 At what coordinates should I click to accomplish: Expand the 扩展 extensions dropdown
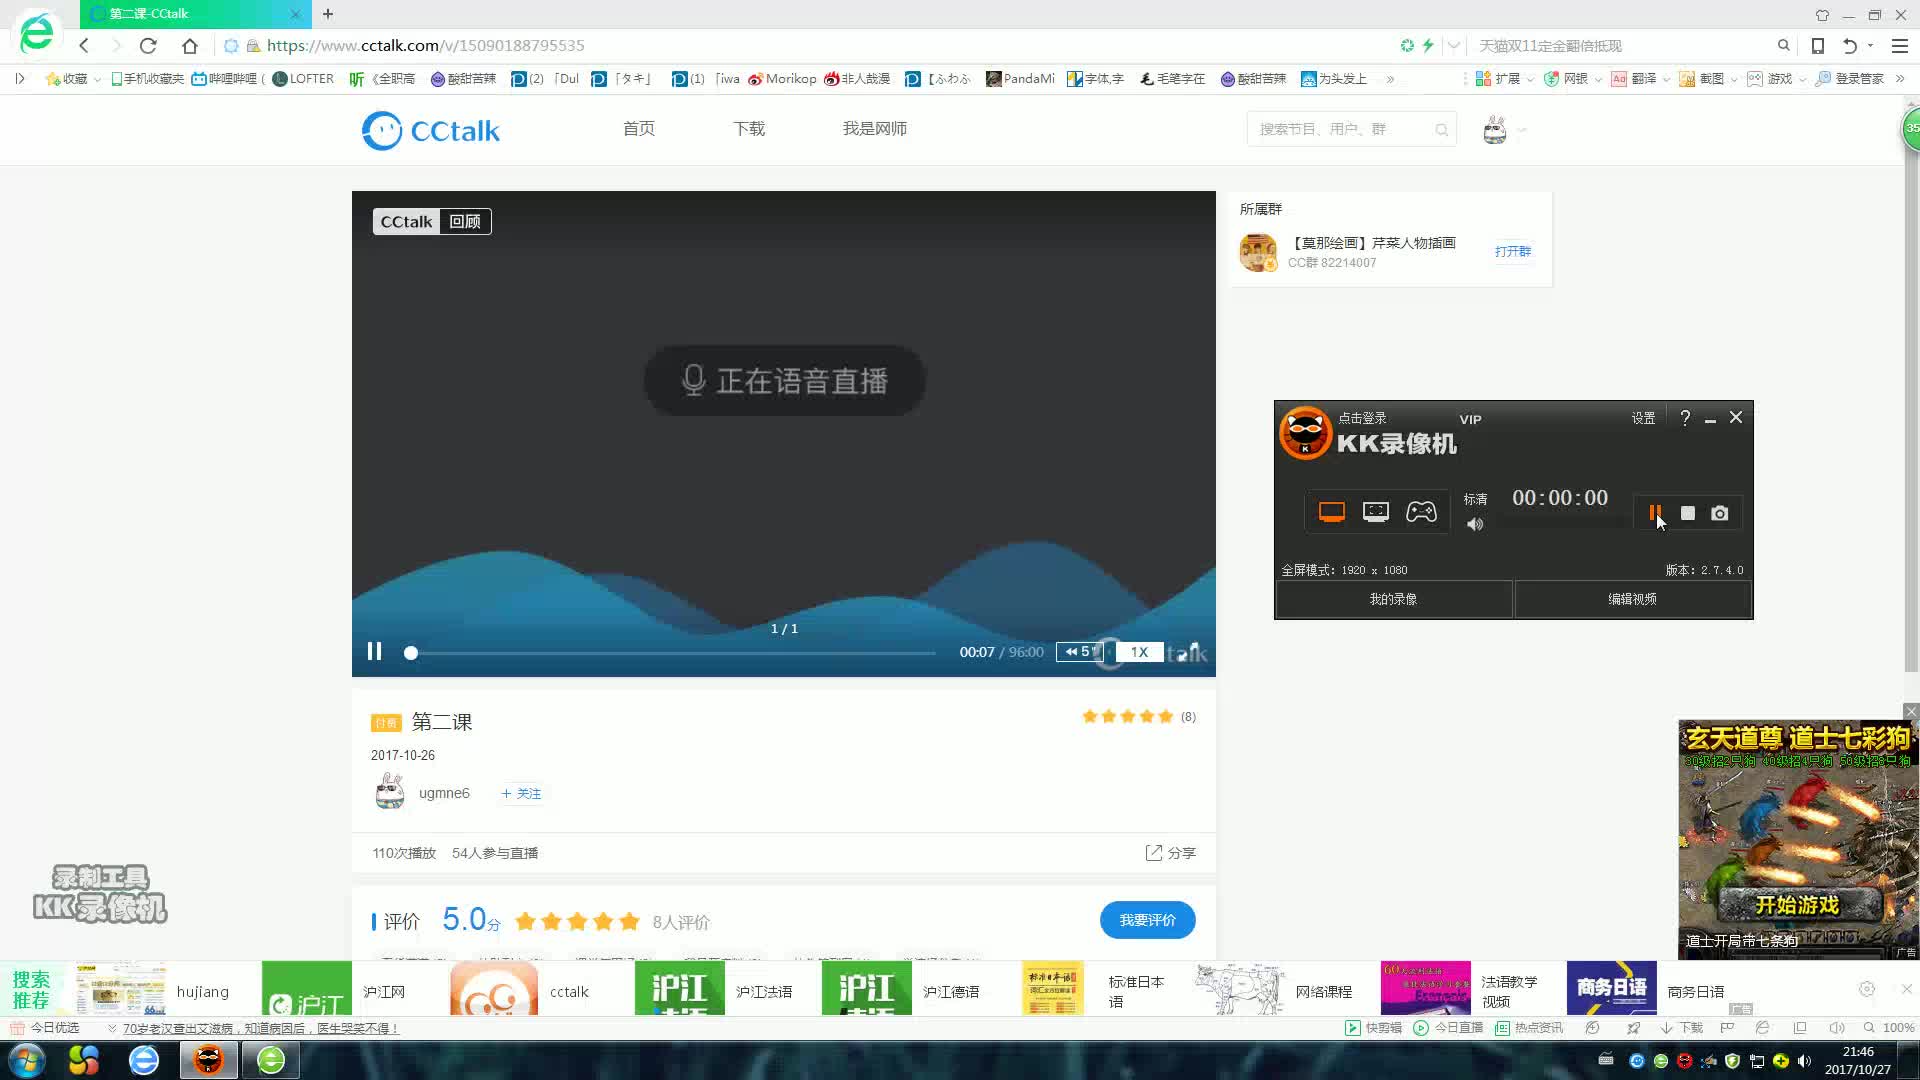pyautogui.click(x=1505, y=78)
